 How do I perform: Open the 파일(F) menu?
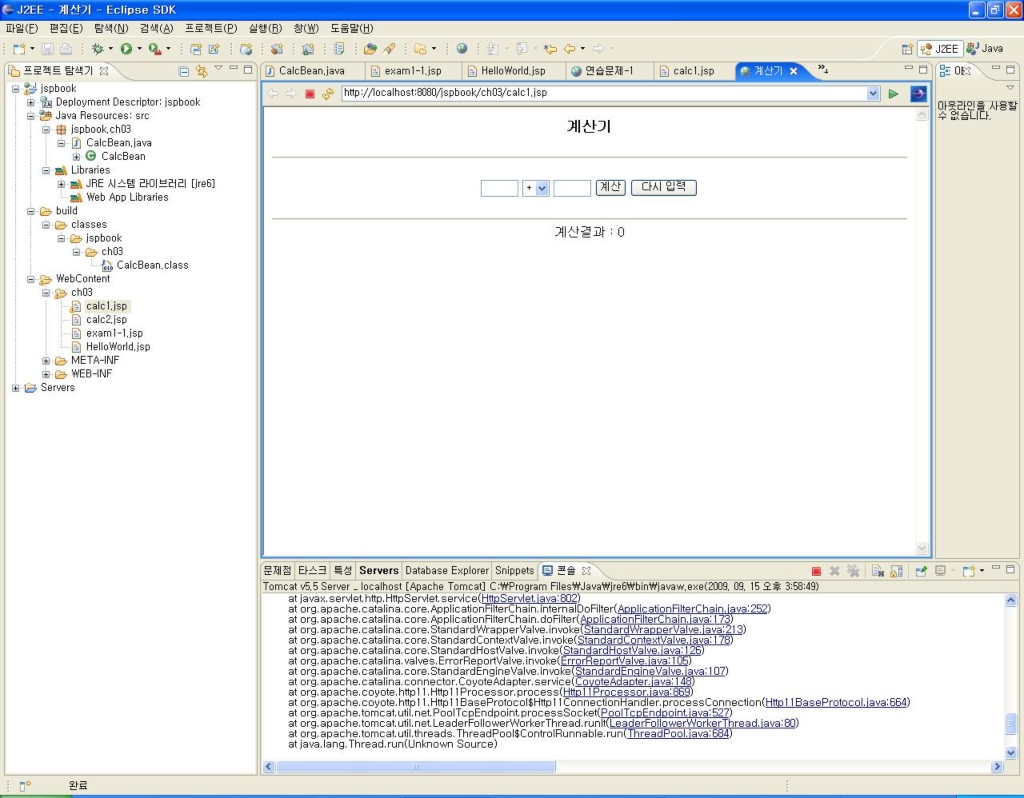click(x=22, y=28)
